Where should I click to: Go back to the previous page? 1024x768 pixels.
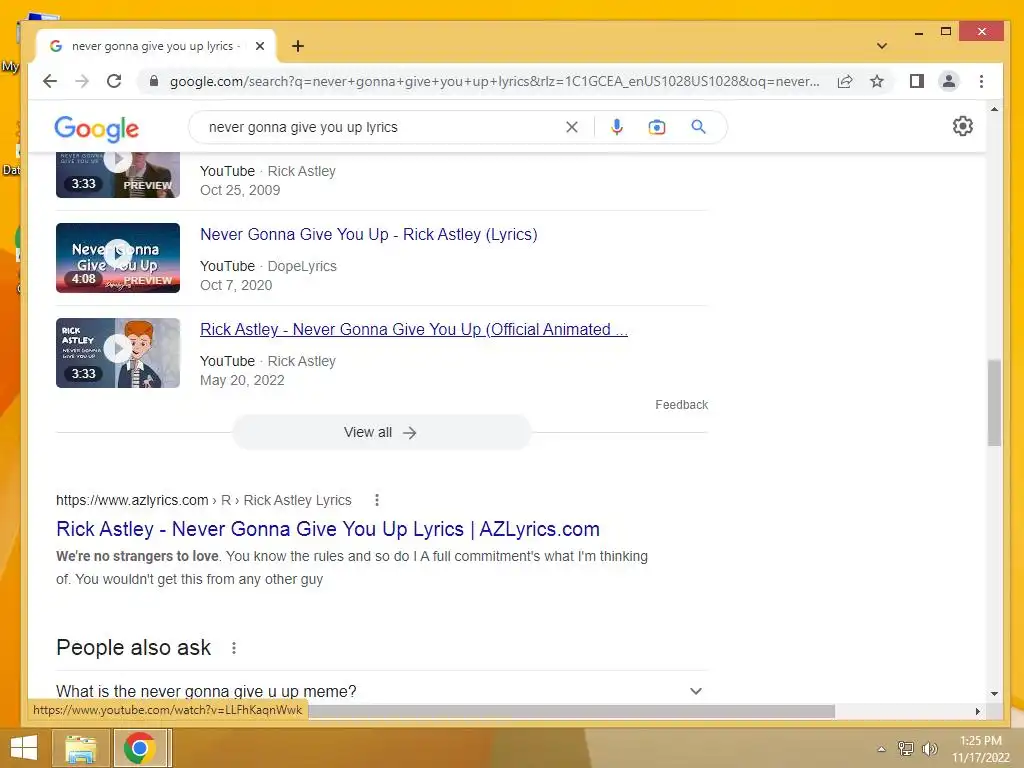click(50, 81)
